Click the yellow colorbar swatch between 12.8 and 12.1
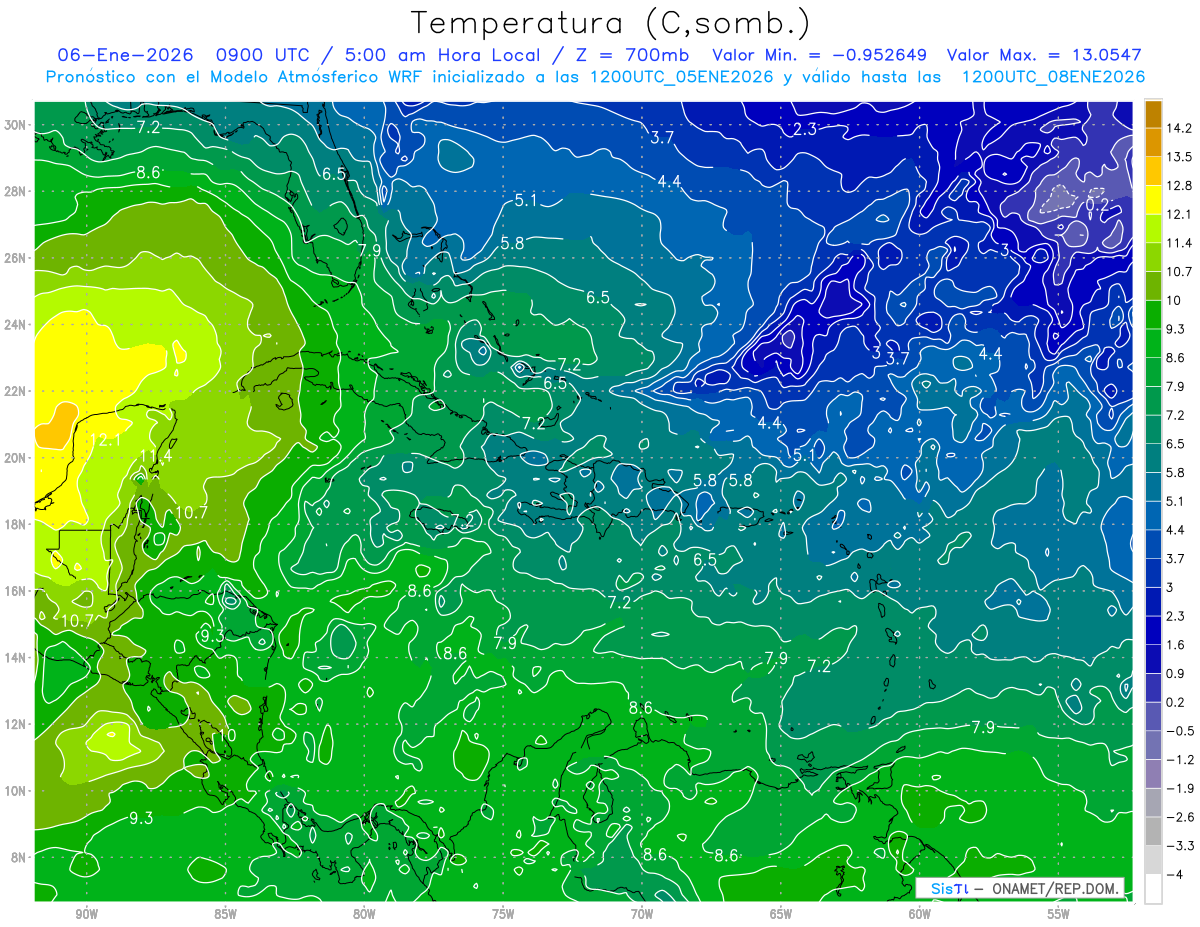Image resolution: width=1200 pixels, height=927 pixels. pyautogui.click(x=1153, y=199)
